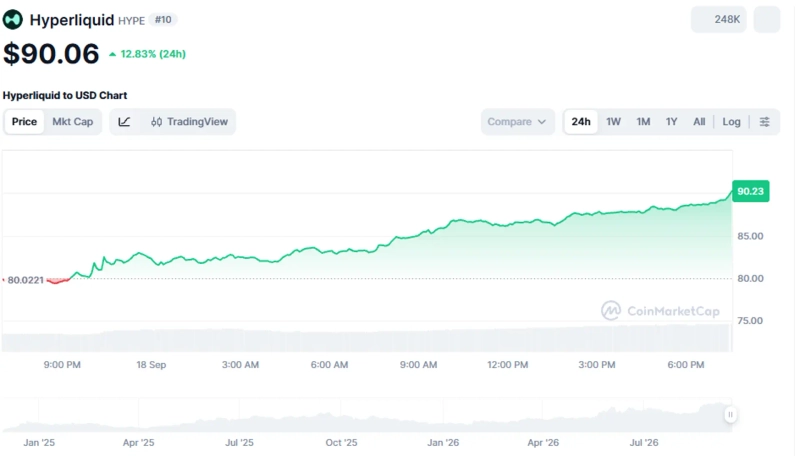The height and width of the screenshot is (456, 800).
Task: Click Jul '25 on range navigator
Action: [239, 443]
